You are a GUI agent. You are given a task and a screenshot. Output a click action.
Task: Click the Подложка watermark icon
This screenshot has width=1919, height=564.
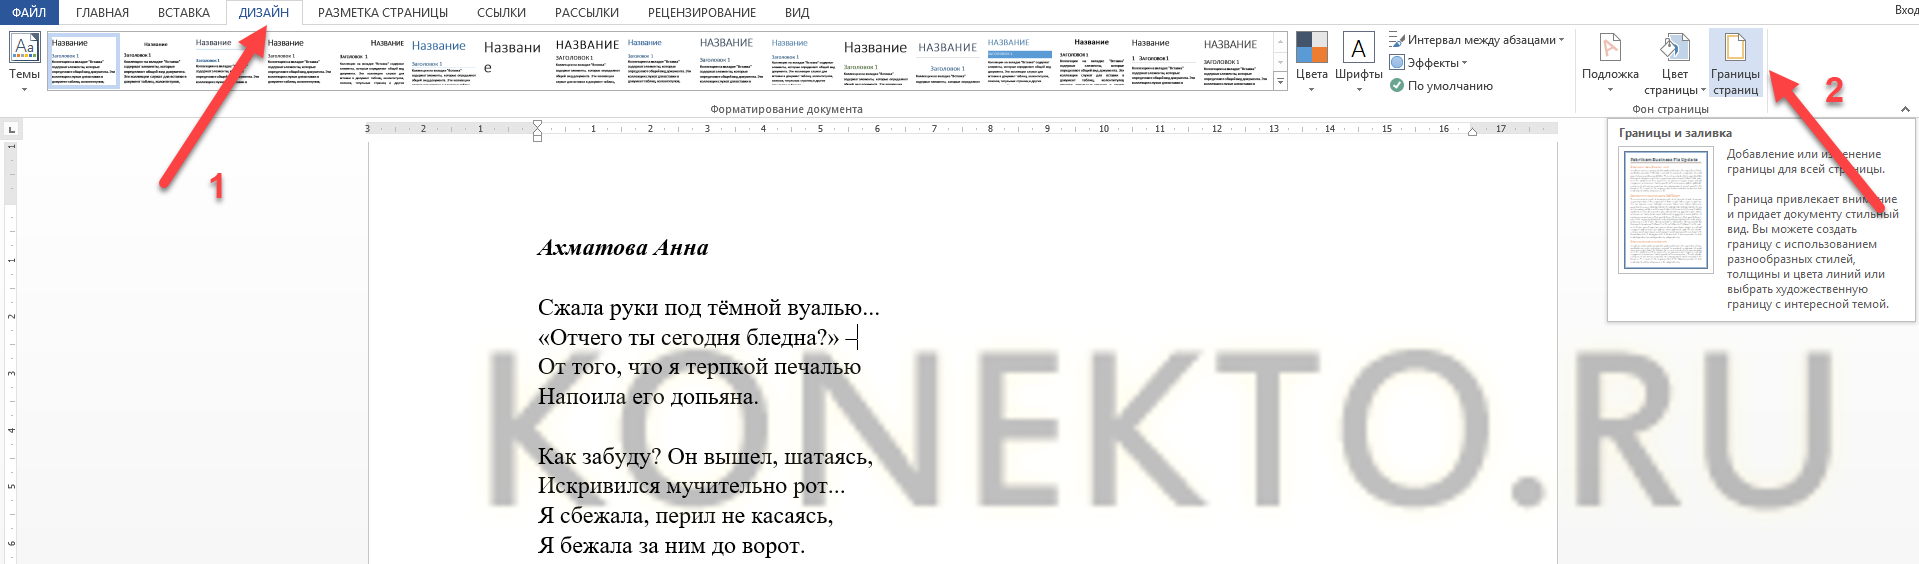pyautogui.click(x=1610, y=48)
